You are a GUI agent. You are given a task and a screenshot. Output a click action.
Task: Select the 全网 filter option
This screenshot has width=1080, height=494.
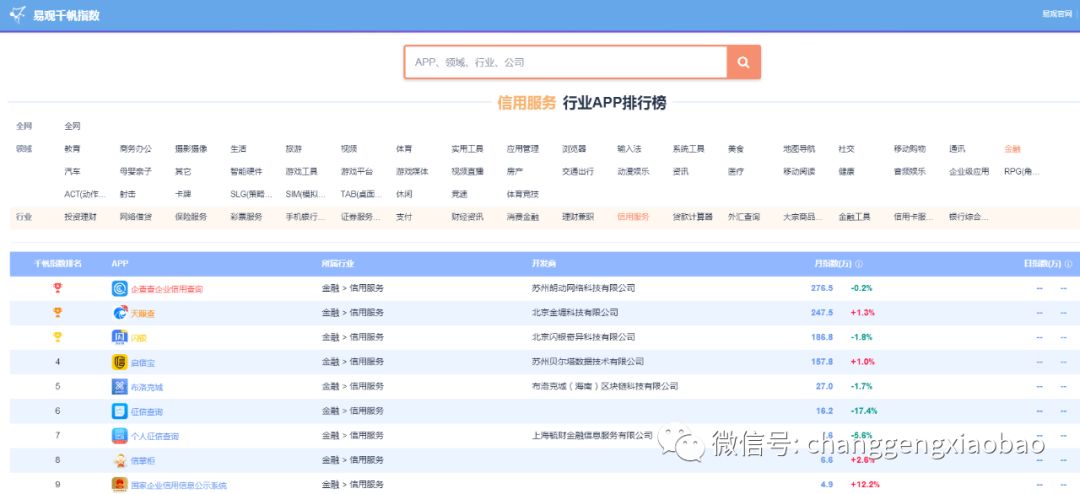[x=72, y=126]
